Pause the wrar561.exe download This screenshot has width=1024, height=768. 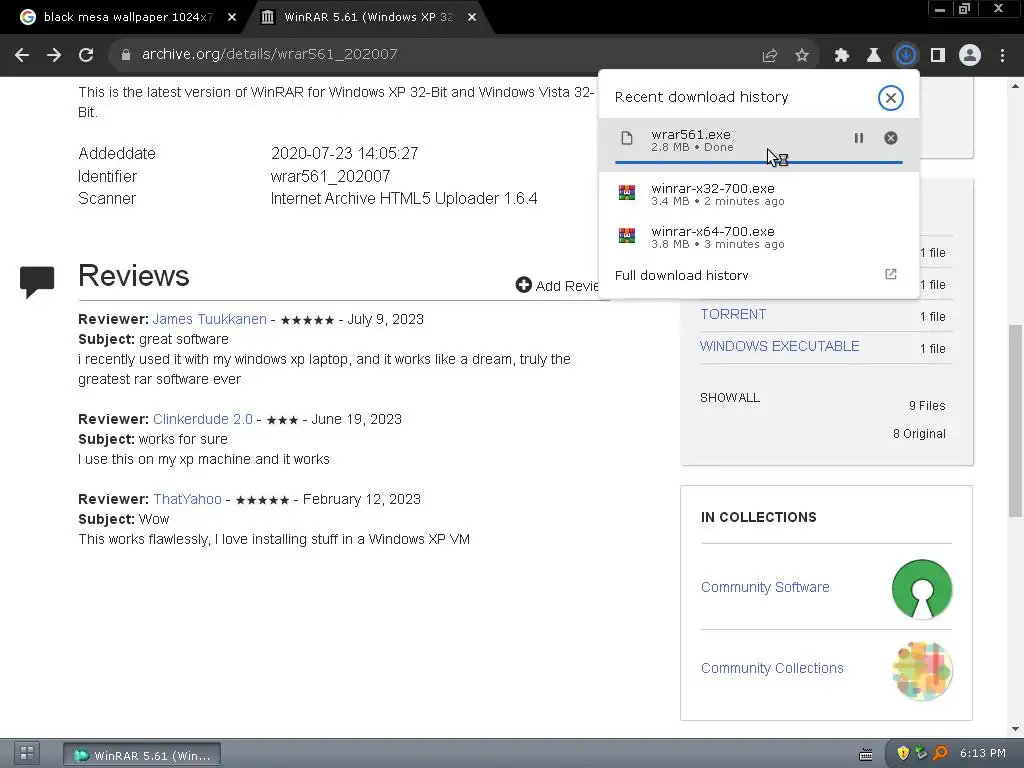coord(858,138)
